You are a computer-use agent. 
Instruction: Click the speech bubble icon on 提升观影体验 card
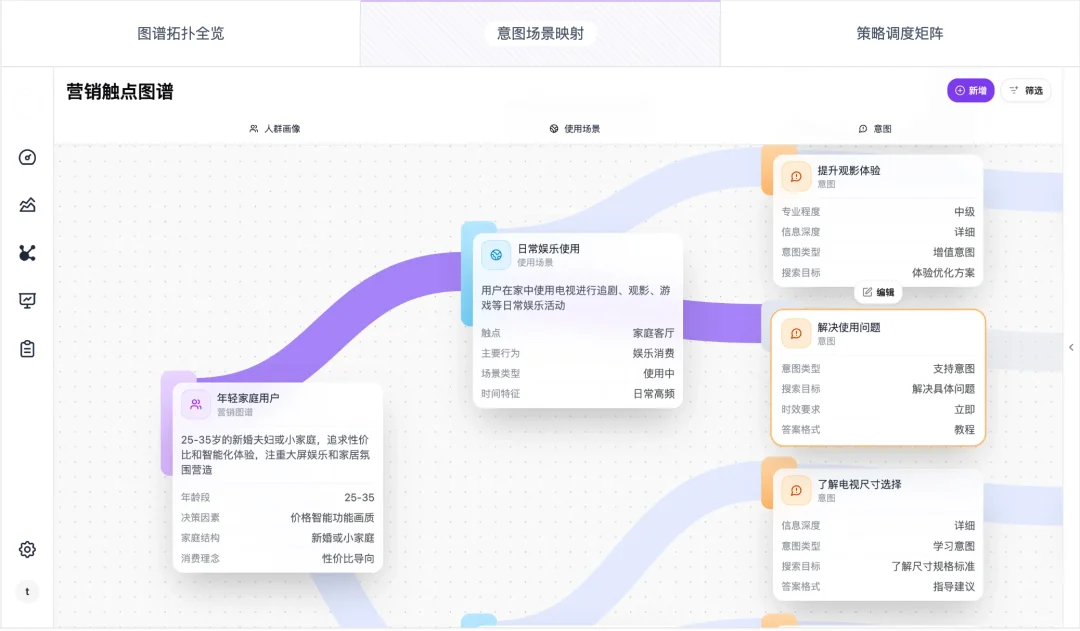click(795, 176)
